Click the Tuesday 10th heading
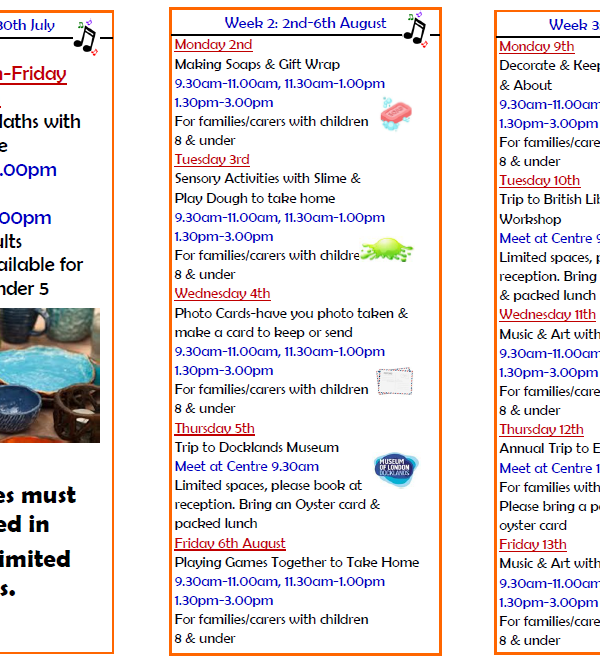 click(539, 181)
